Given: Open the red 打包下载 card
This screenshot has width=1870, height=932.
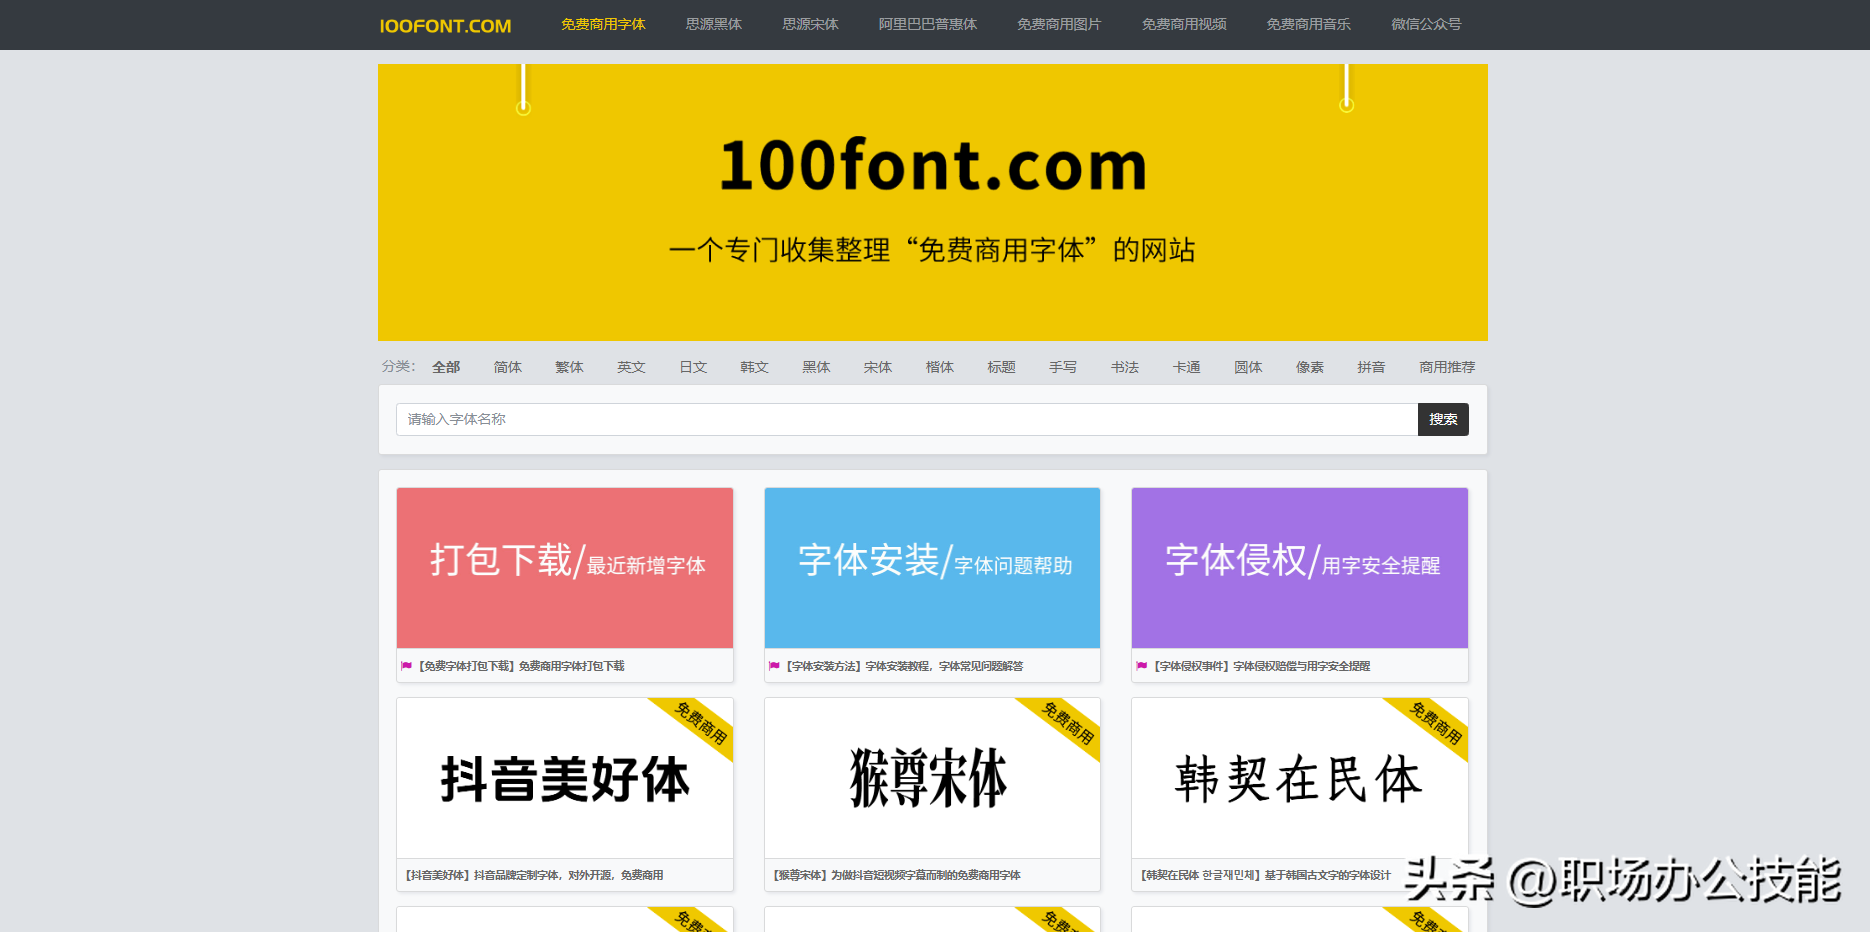Looking at the screenshot, I should coord(565,568).
